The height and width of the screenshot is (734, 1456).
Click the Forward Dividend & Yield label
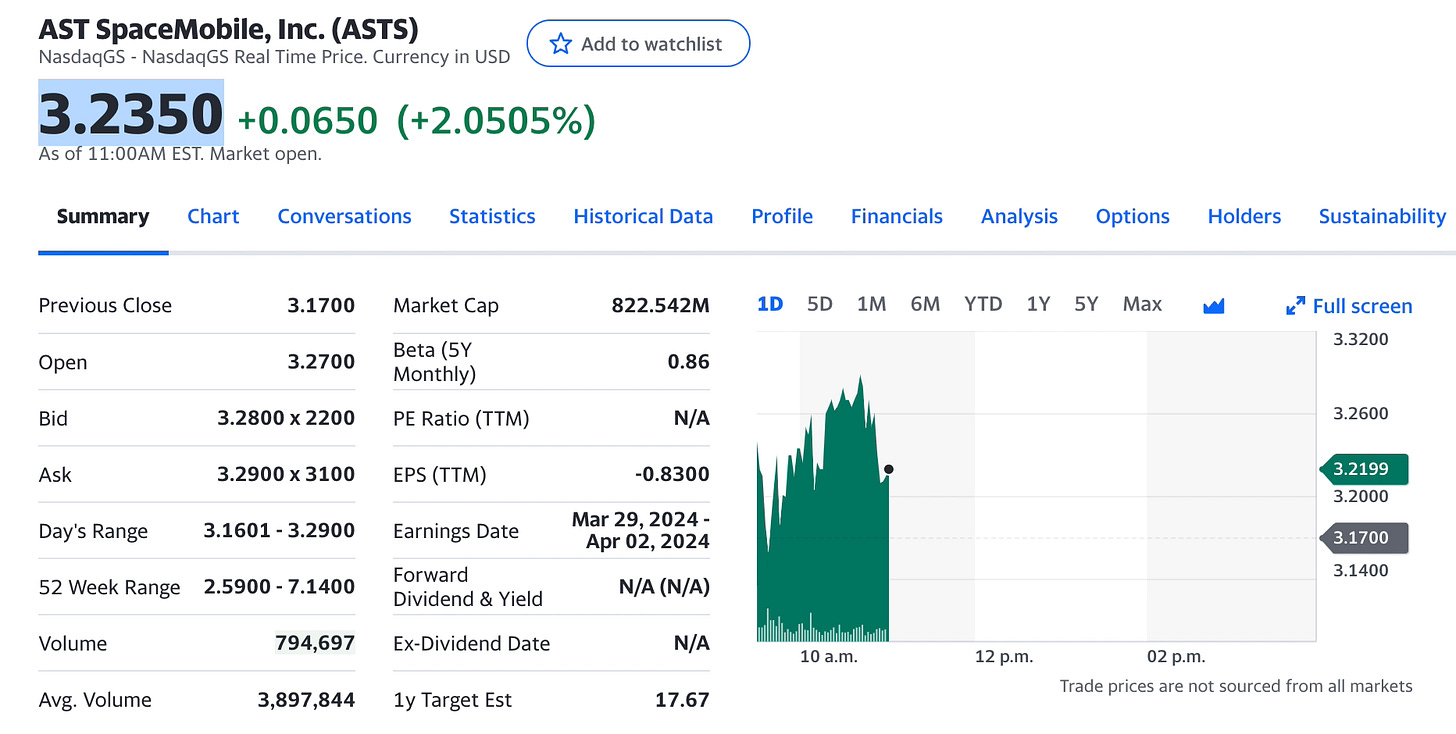[468, 587]
